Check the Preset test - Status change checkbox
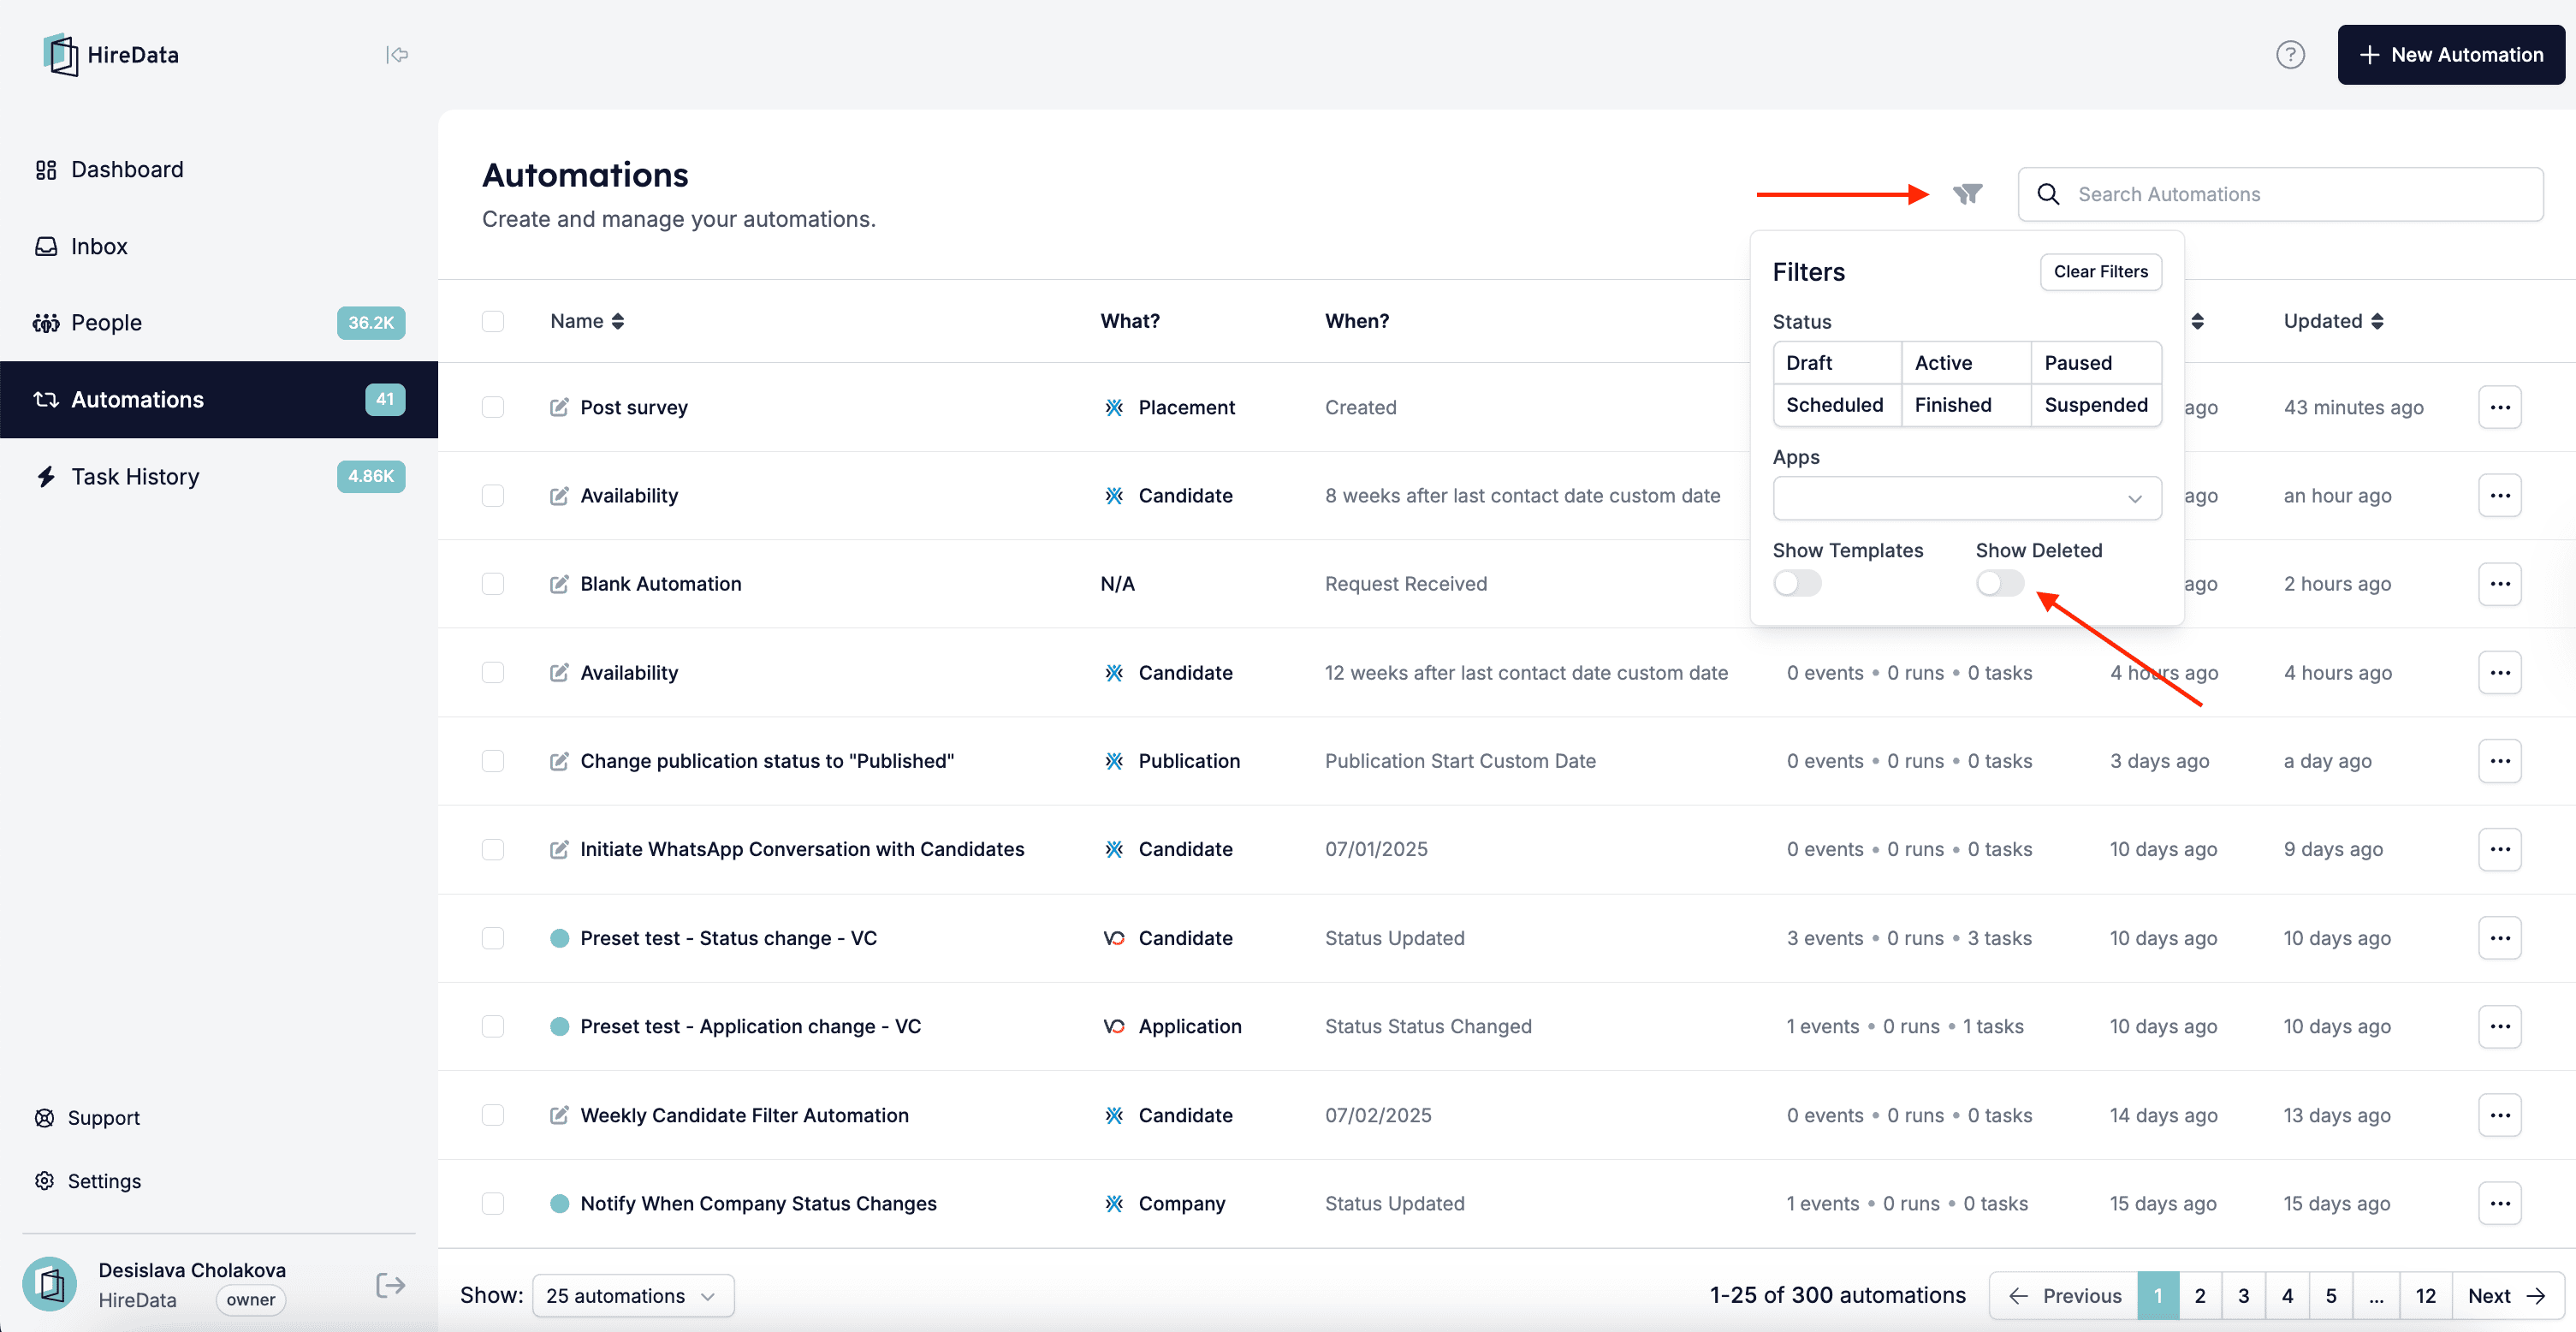The width and height of the screenshot is (2576, 1332). click(x=493, y=938)
